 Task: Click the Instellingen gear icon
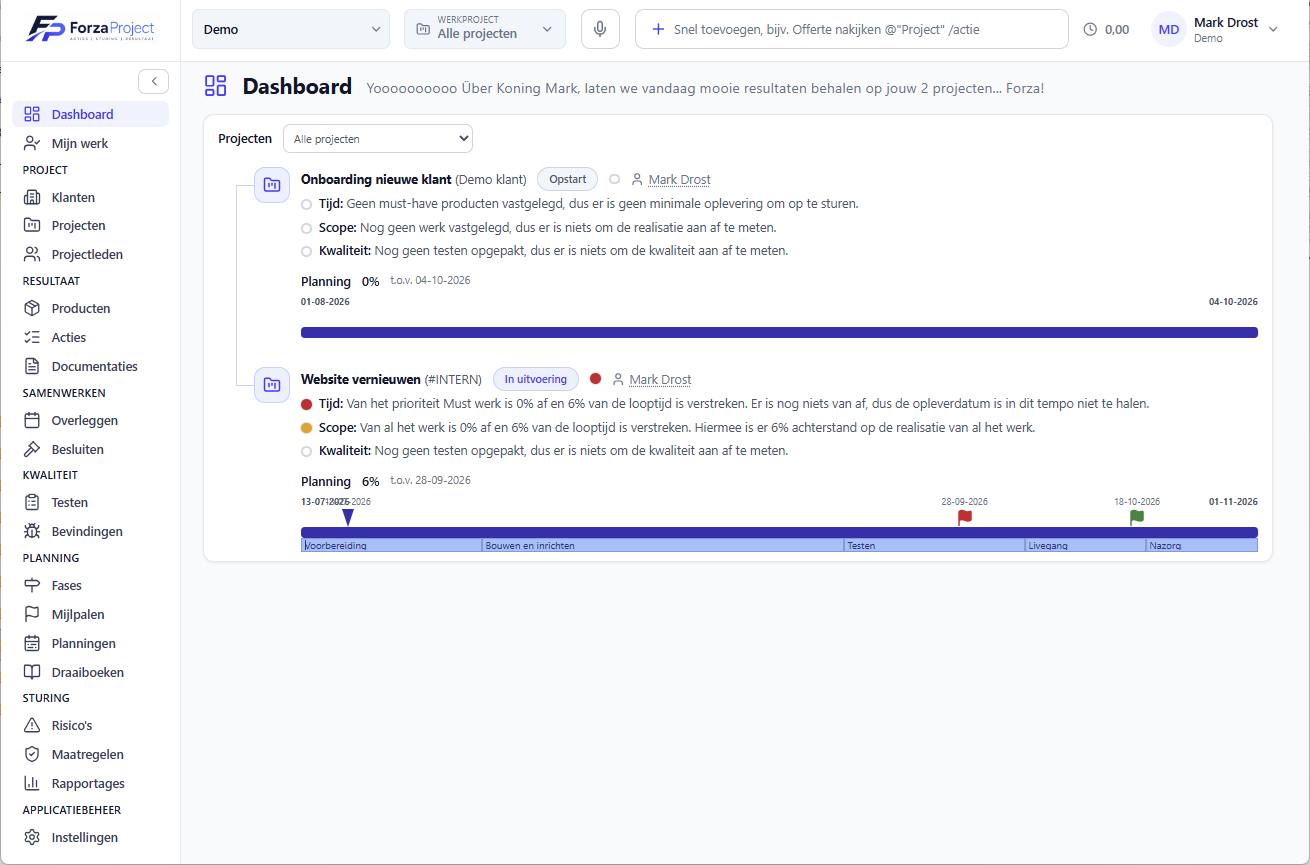[32, 837]
